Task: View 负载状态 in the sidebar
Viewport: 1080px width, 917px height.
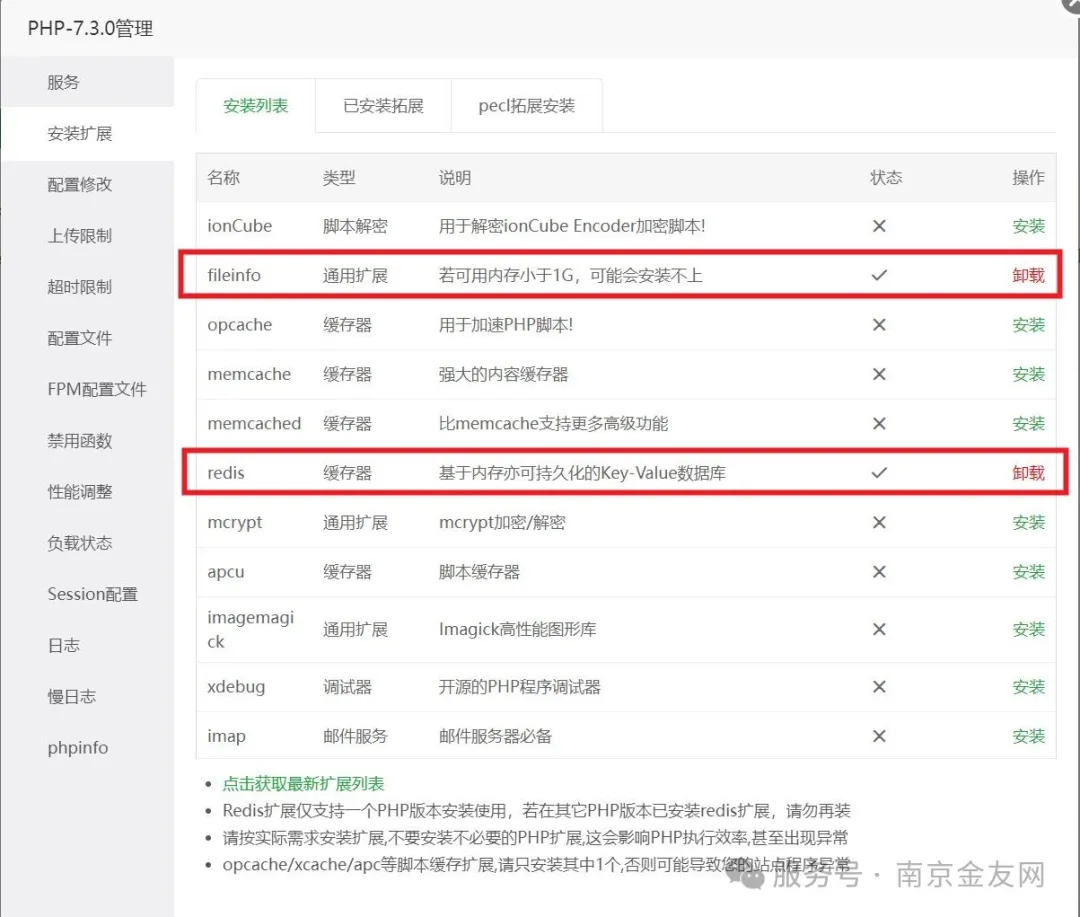Action: (x=87, y=543)
